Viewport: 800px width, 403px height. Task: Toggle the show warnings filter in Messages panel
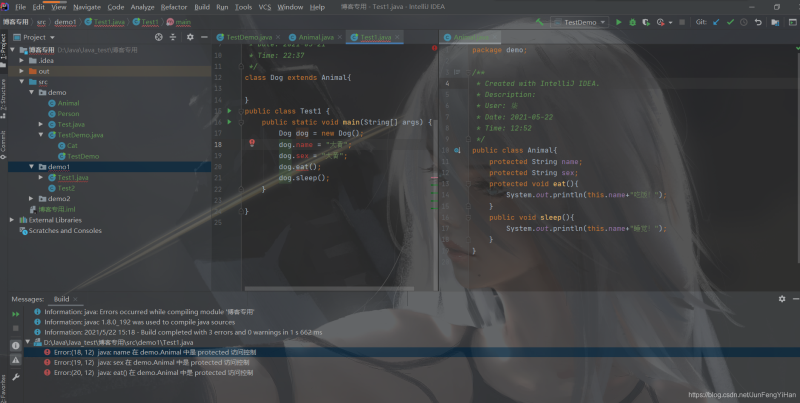(x=16, y=359)
